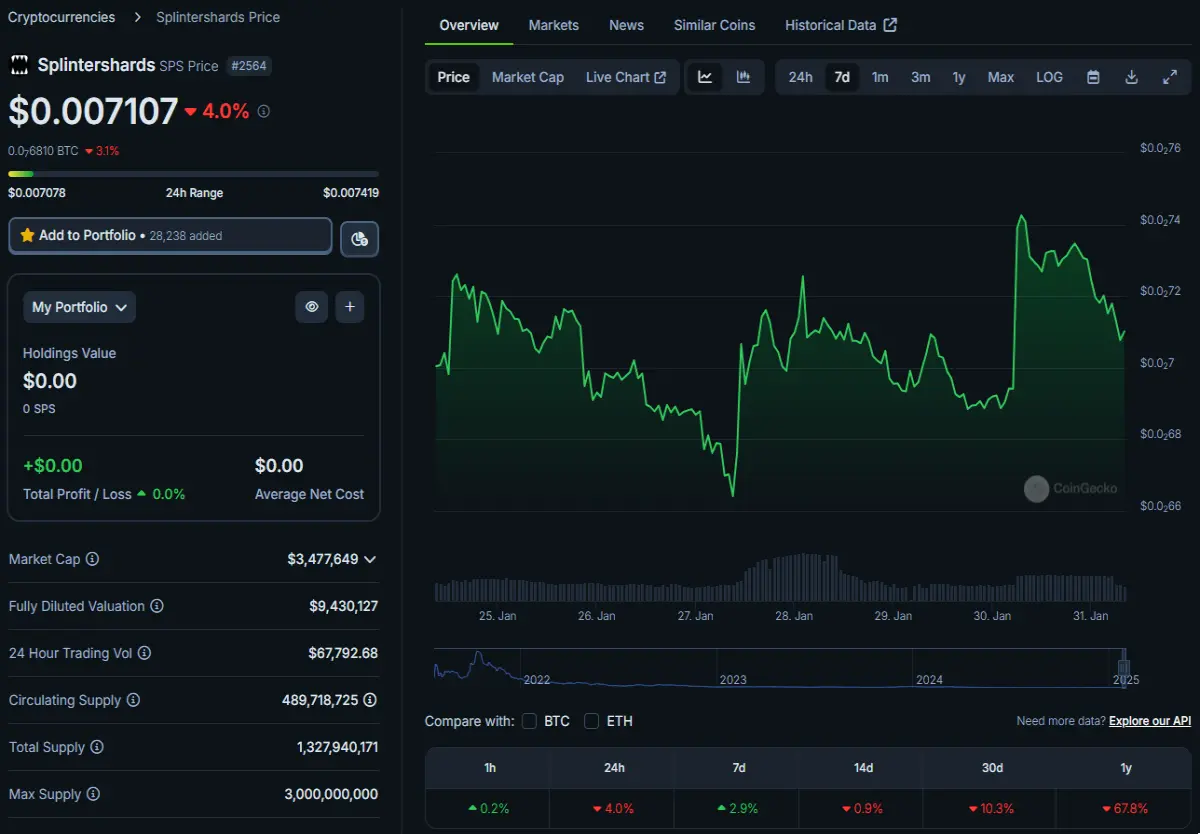Go to Cryptocurrencies breadcrumb

click(x=61, y=17)
